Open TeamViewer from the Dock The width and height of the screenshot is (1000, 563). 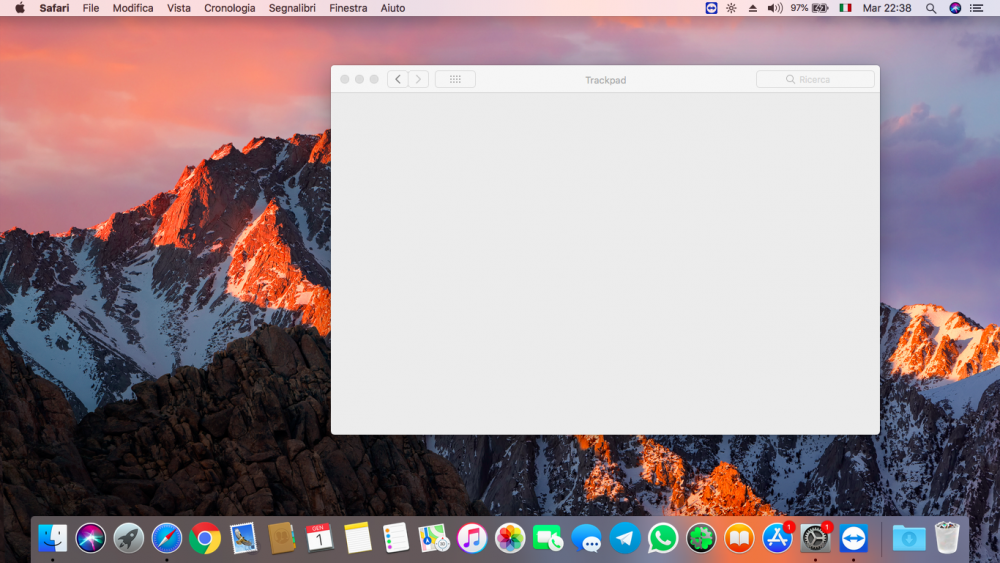click(x=853, y=539)
